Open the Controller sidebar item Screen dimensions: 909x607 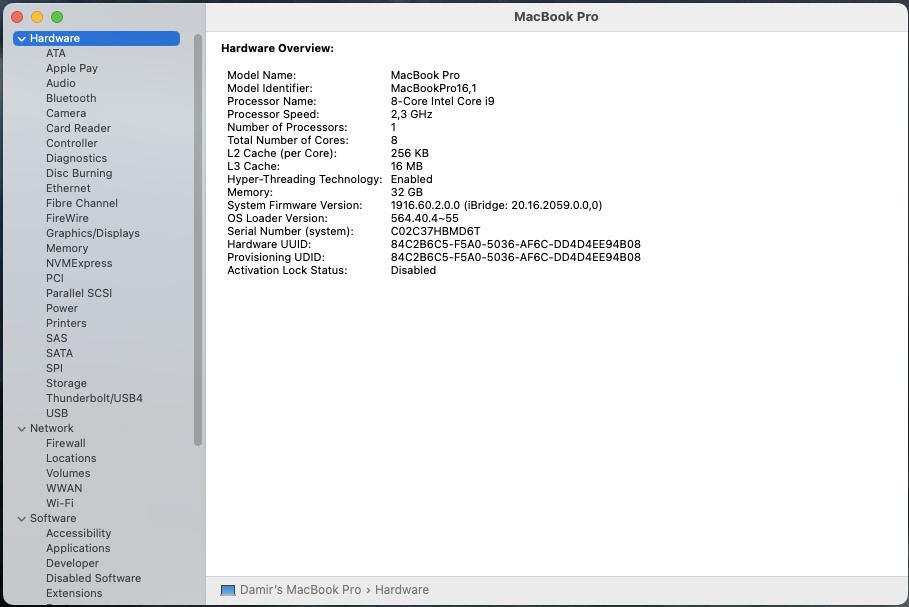(x=72, y=143)
